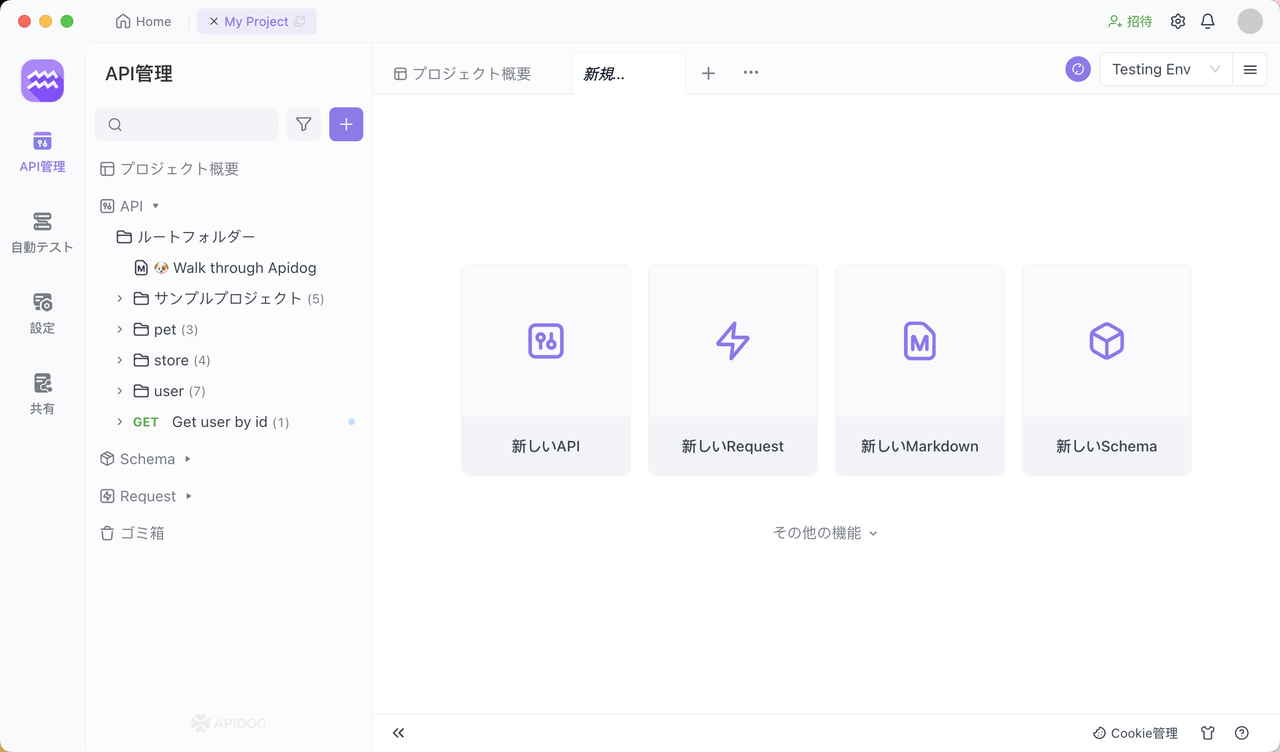This screenshot has width=1280, height=752.
Task: Collapse sidebar with double chevron icon
Action: click(399, 733)
